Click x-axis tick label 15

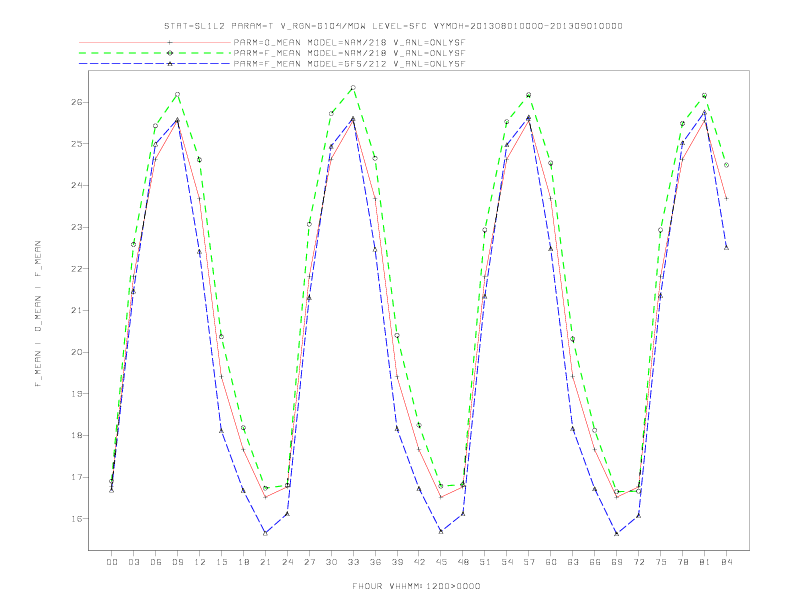coord(221,562)
